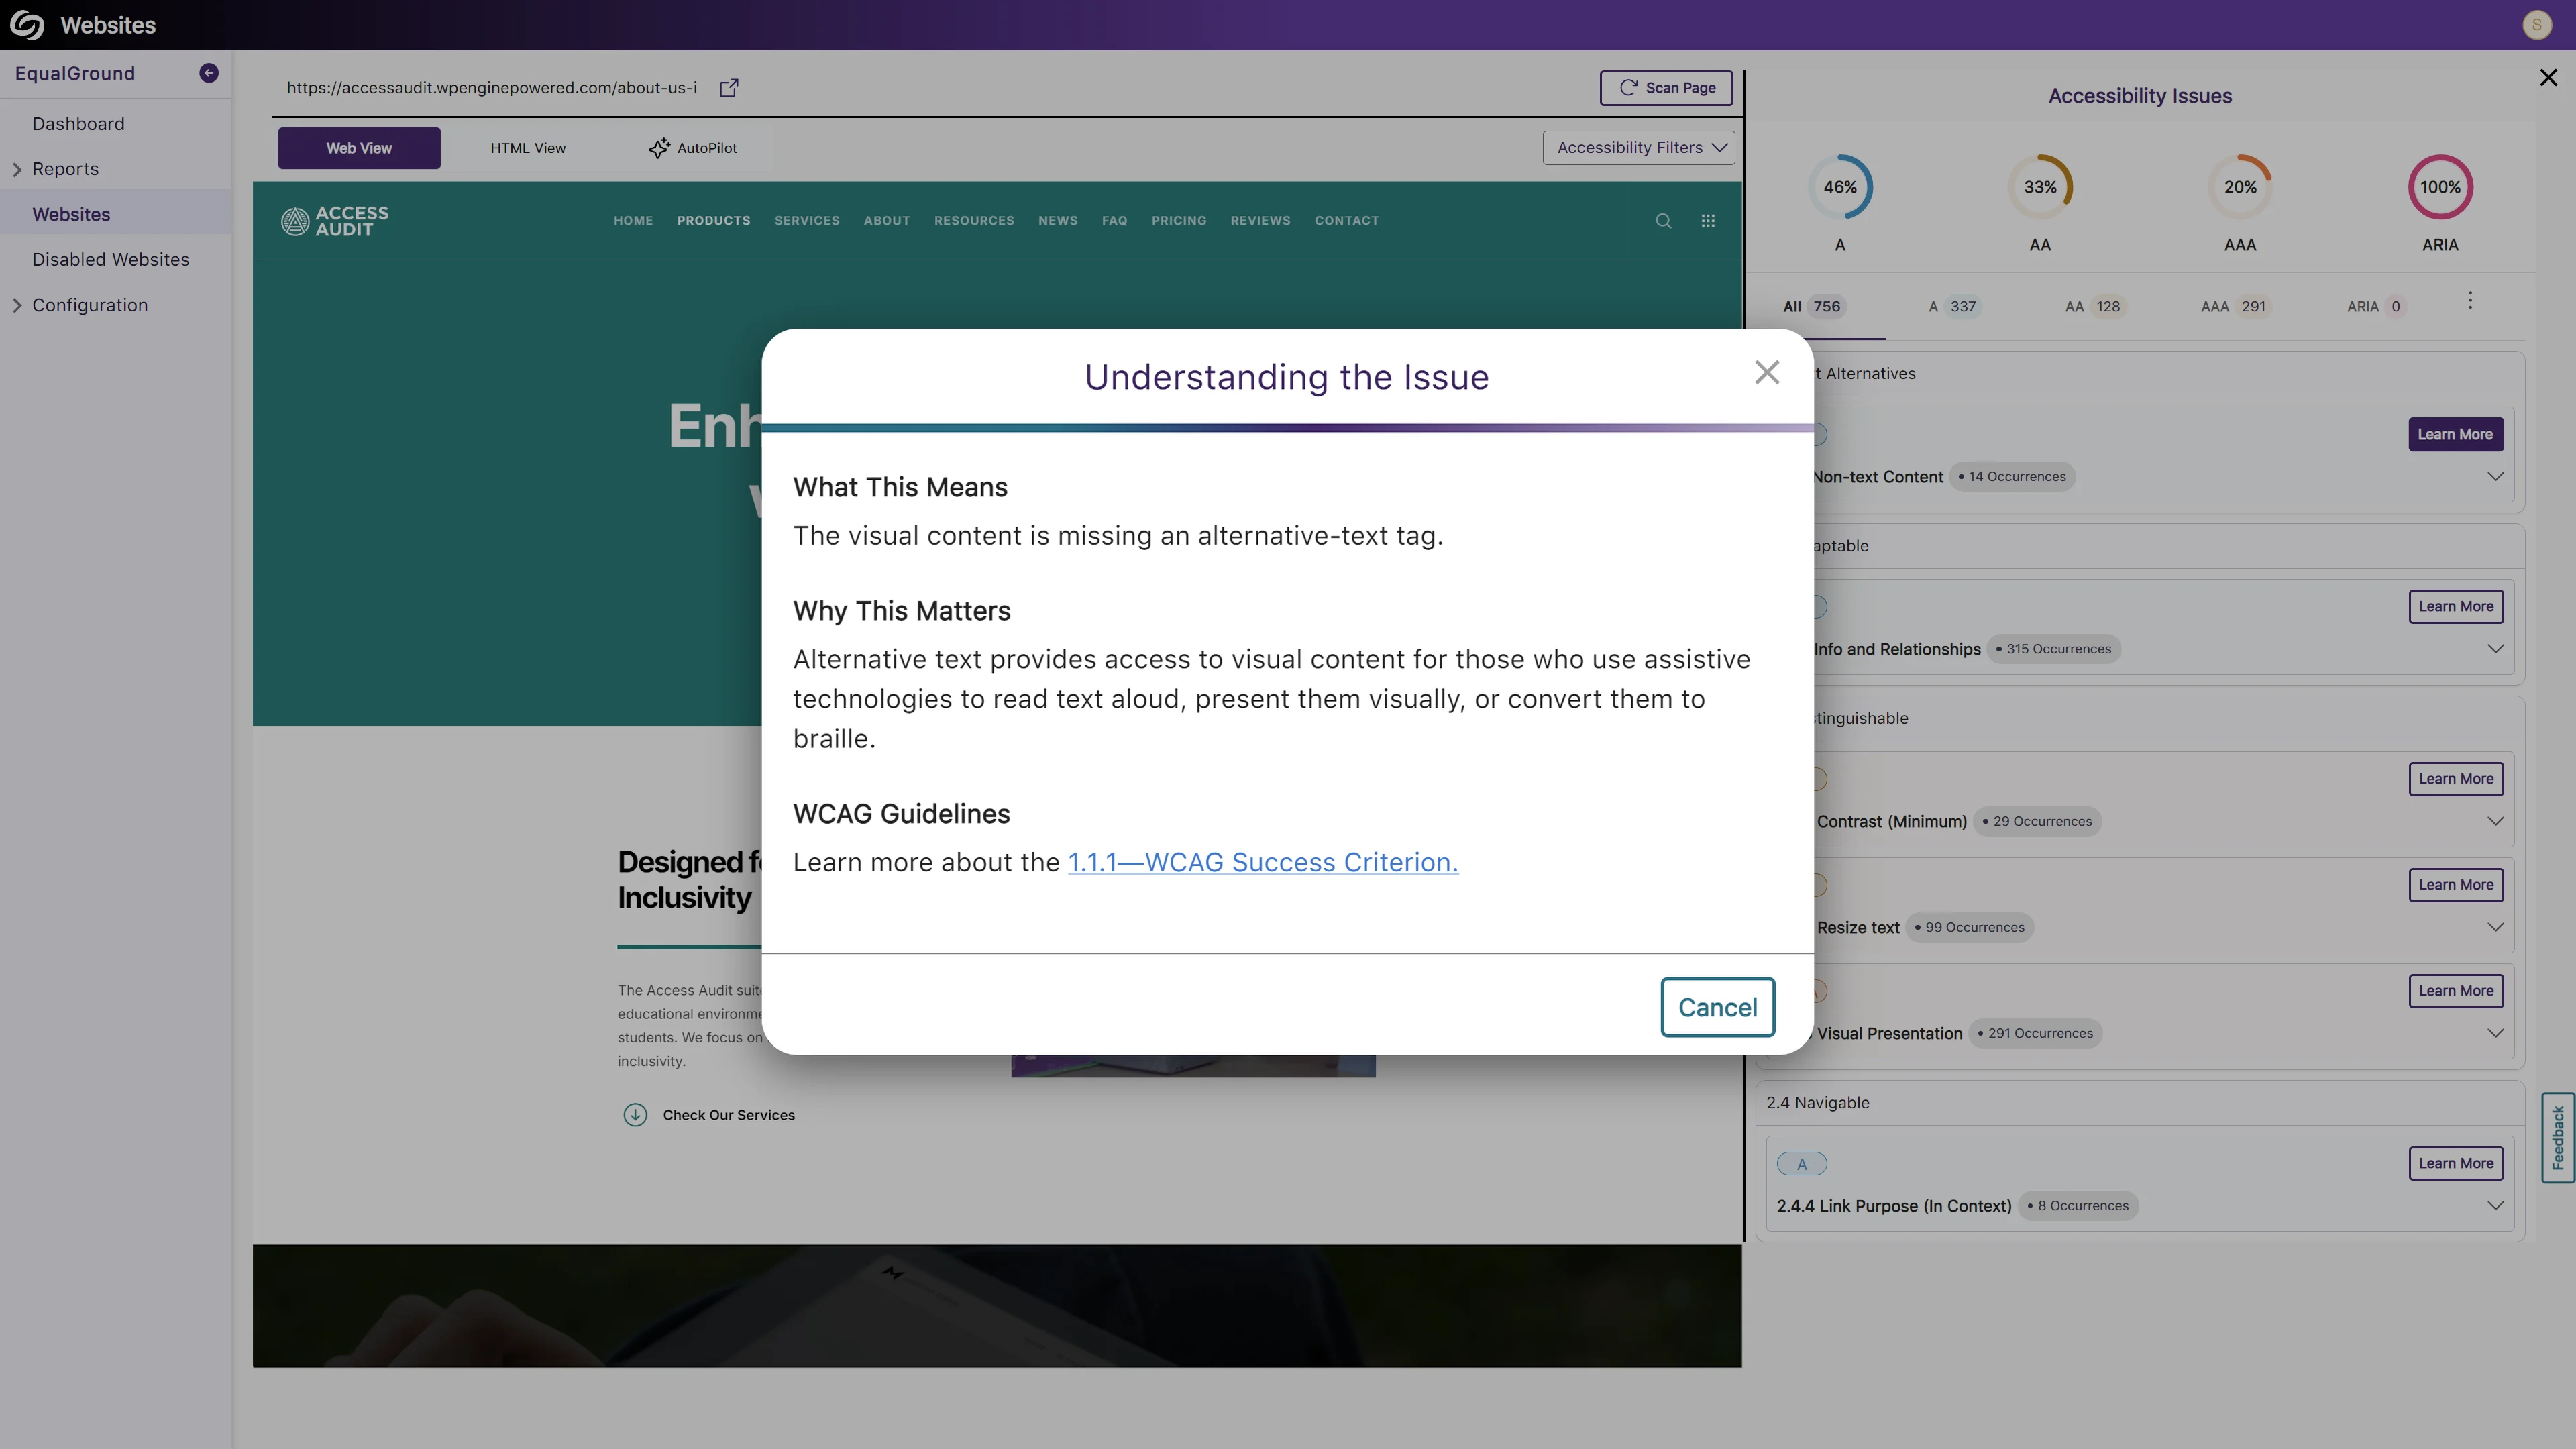Open the Accessibility Filters dropdown
The height and width of the screenshot is (1449, 2576).
(x=1638, y=148)
